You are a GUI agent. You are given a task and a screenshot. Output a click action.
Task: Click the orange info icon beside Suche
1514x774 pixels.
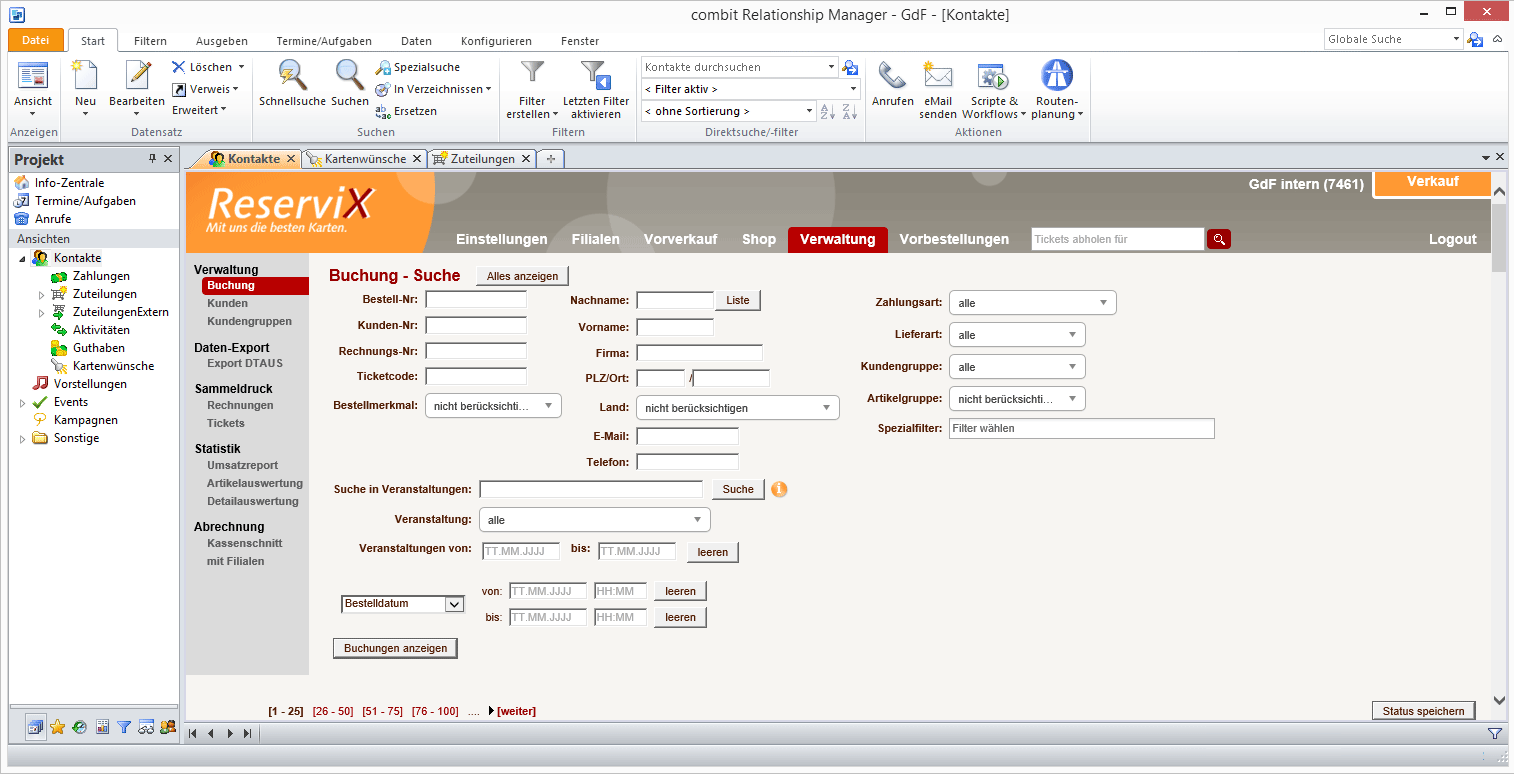(780, 489)
